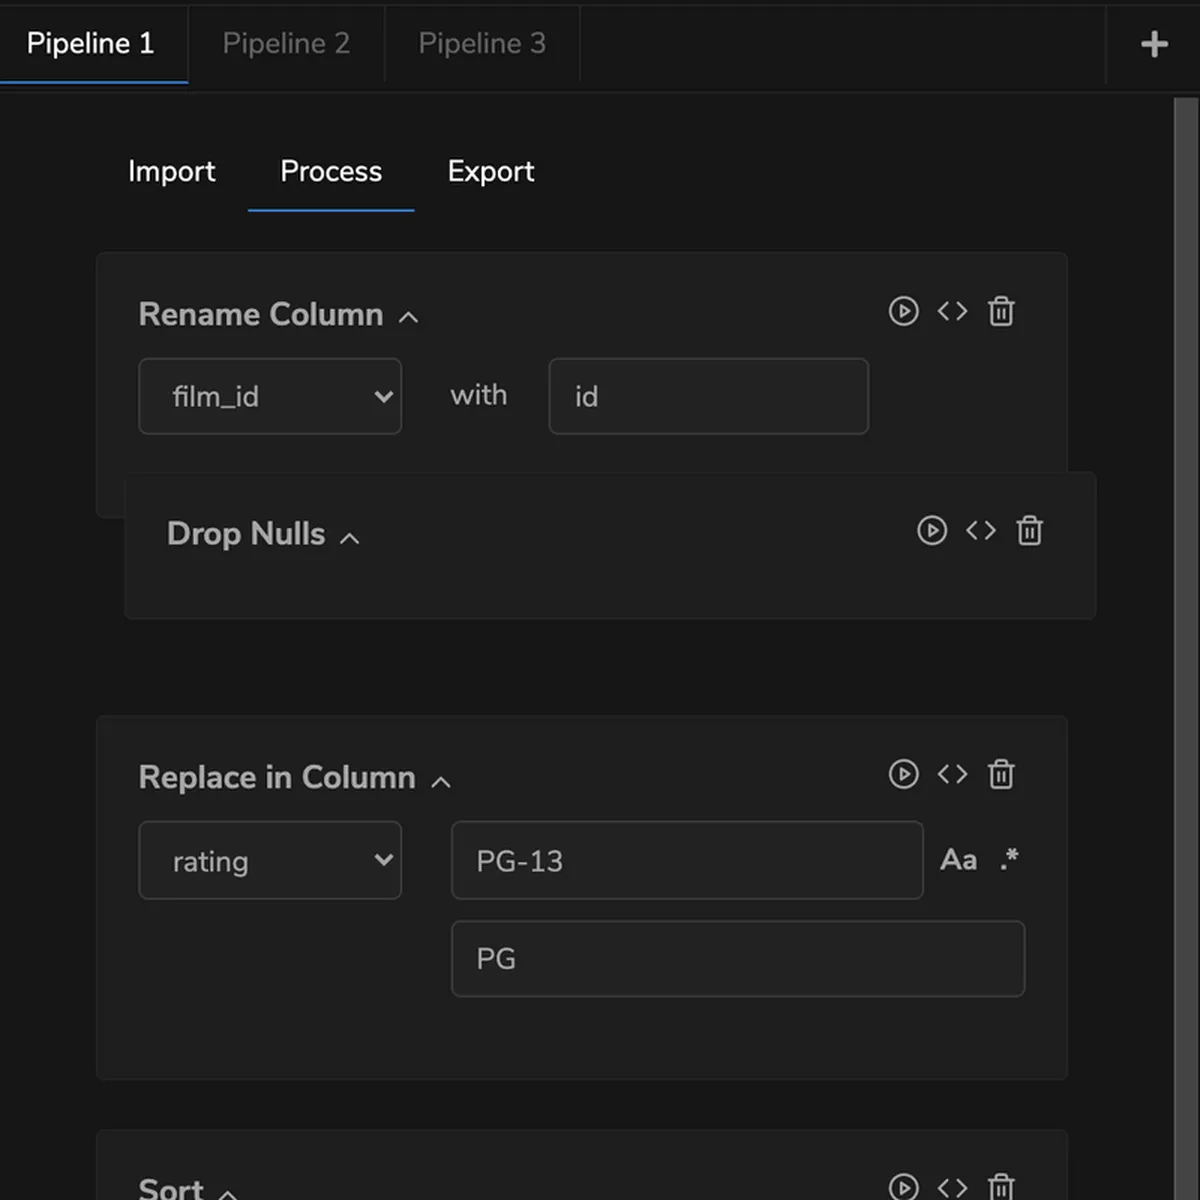The width and height of the screenshot is (1200, 1200).
Task: Add a new pipeline tab
Action: [1154, 44]
